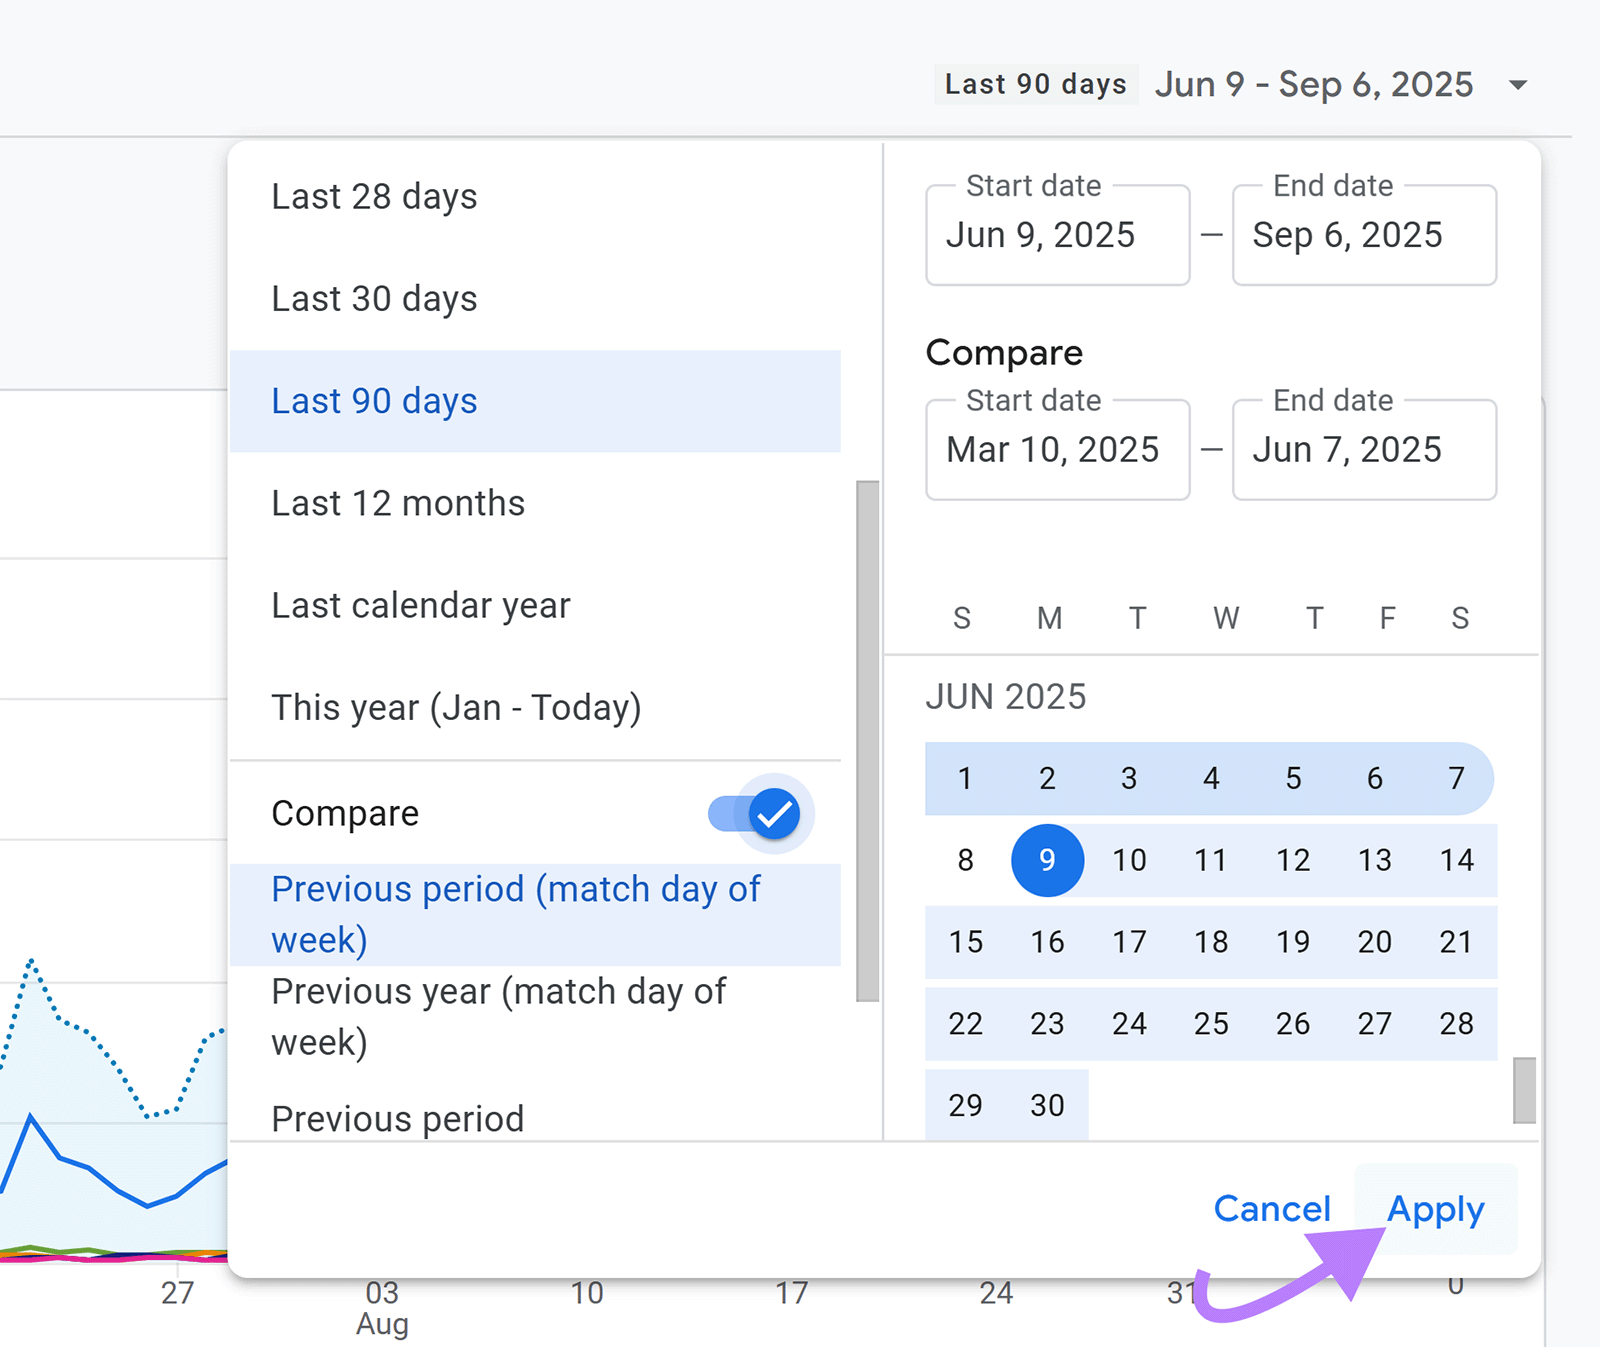Select the "Last 28 days" preset
The height and width of the screenshot is (1347, 1600).
[x=374, y=197]
